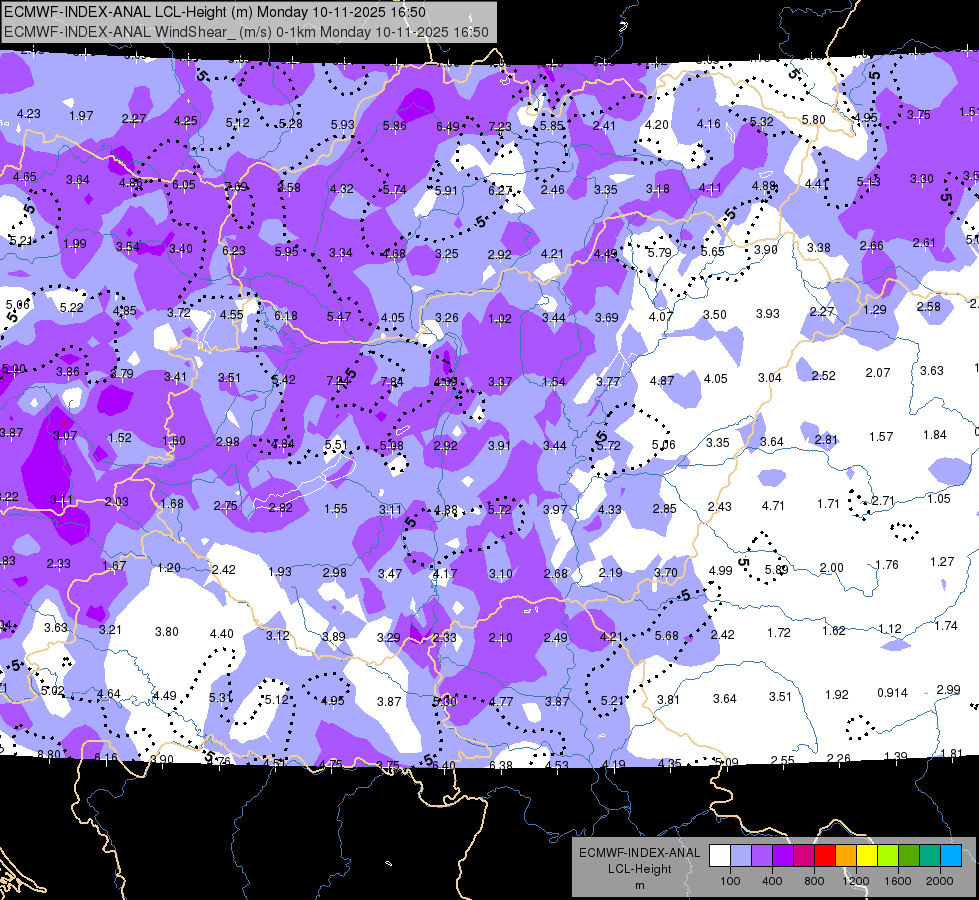The width and height of the screenshot is (979, 900).
Task: Click the wind shear value 8.80
Action: click(x=49, y=754)
